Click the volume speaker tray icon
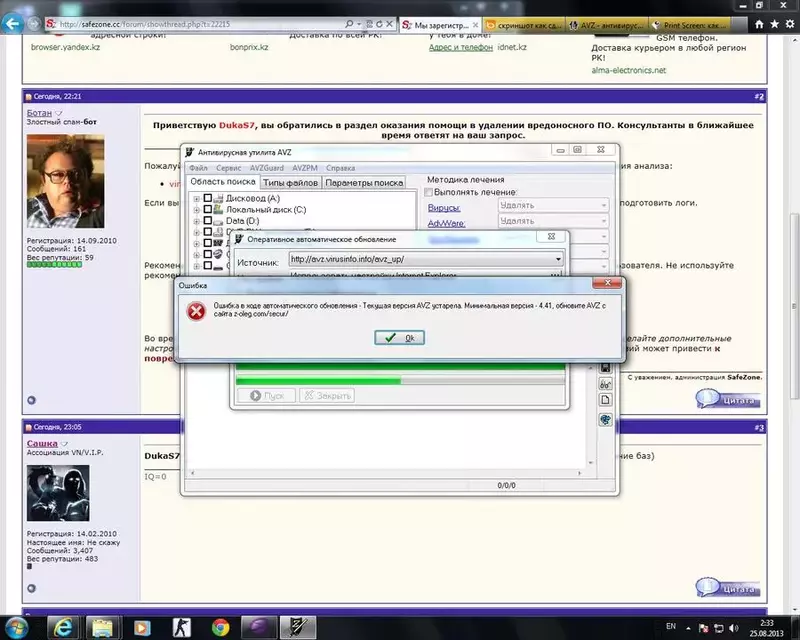The height and width of the screenshot is (640, 800). [x=734, y=628]
